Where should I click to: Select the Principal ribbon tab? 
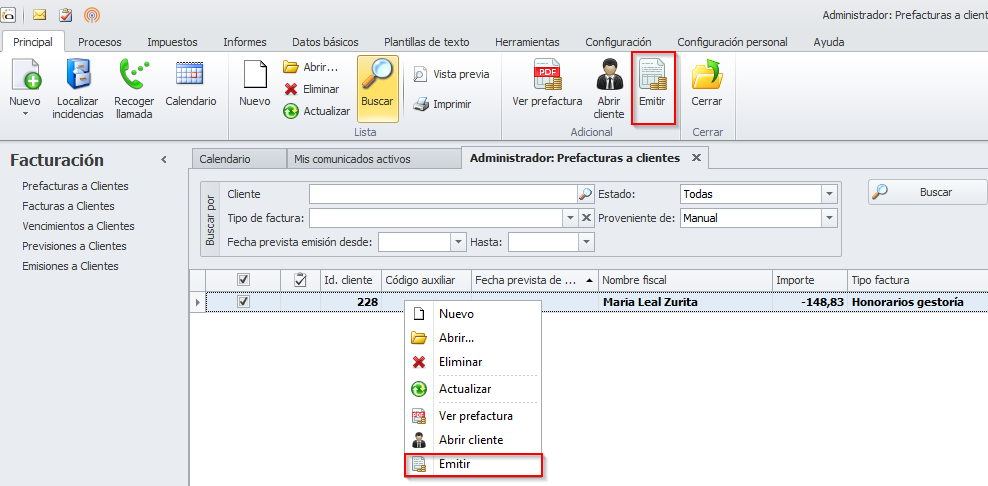[33, 42]
